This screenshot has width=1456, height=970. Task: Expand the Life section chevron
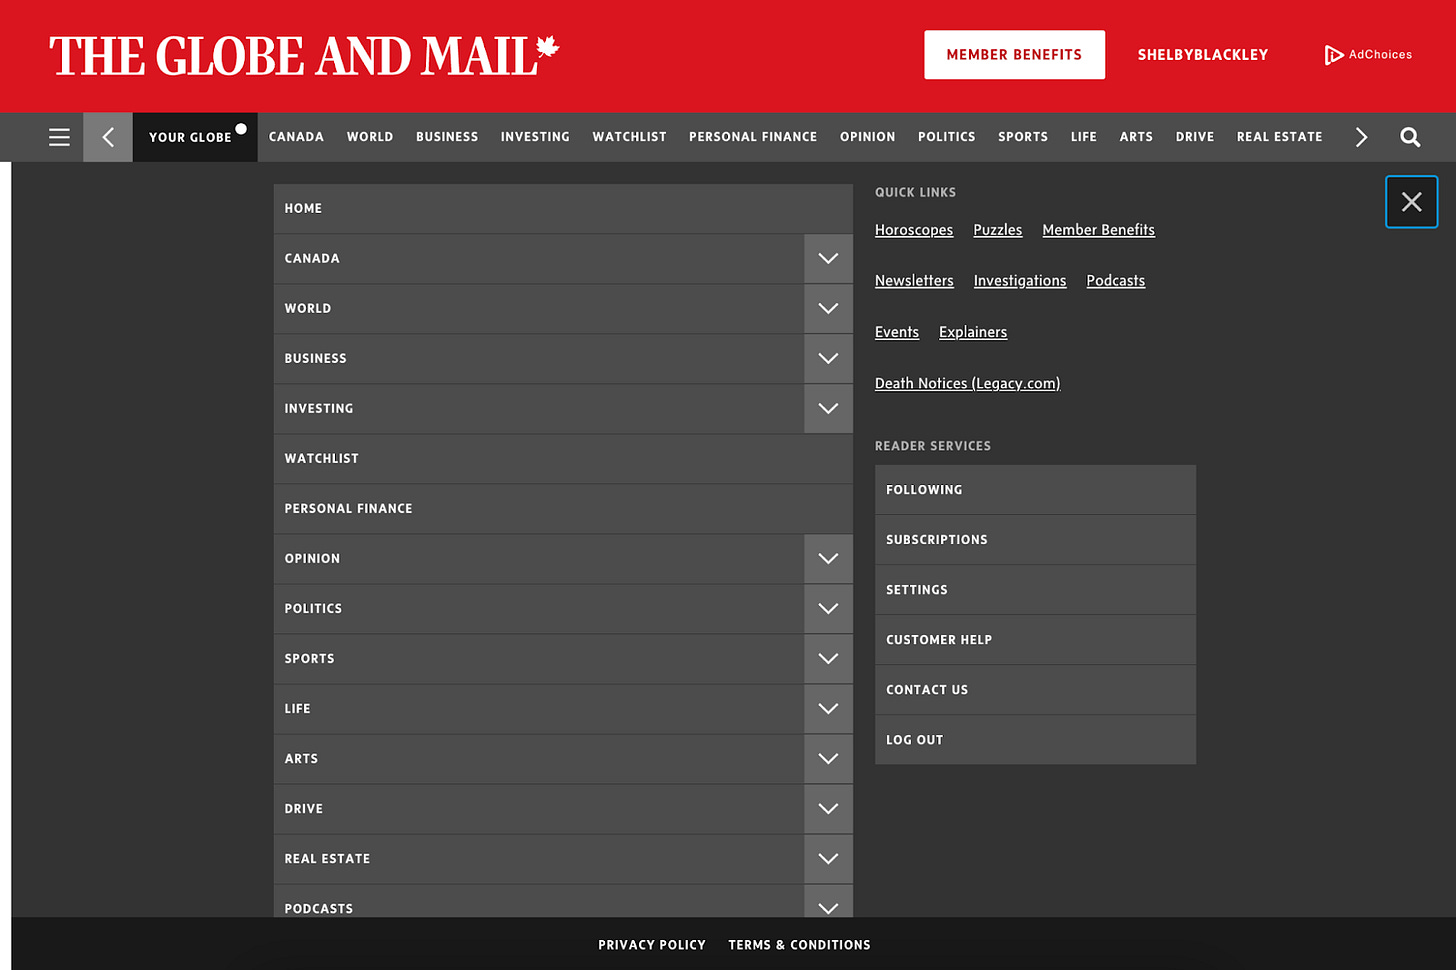coord(828,708)
